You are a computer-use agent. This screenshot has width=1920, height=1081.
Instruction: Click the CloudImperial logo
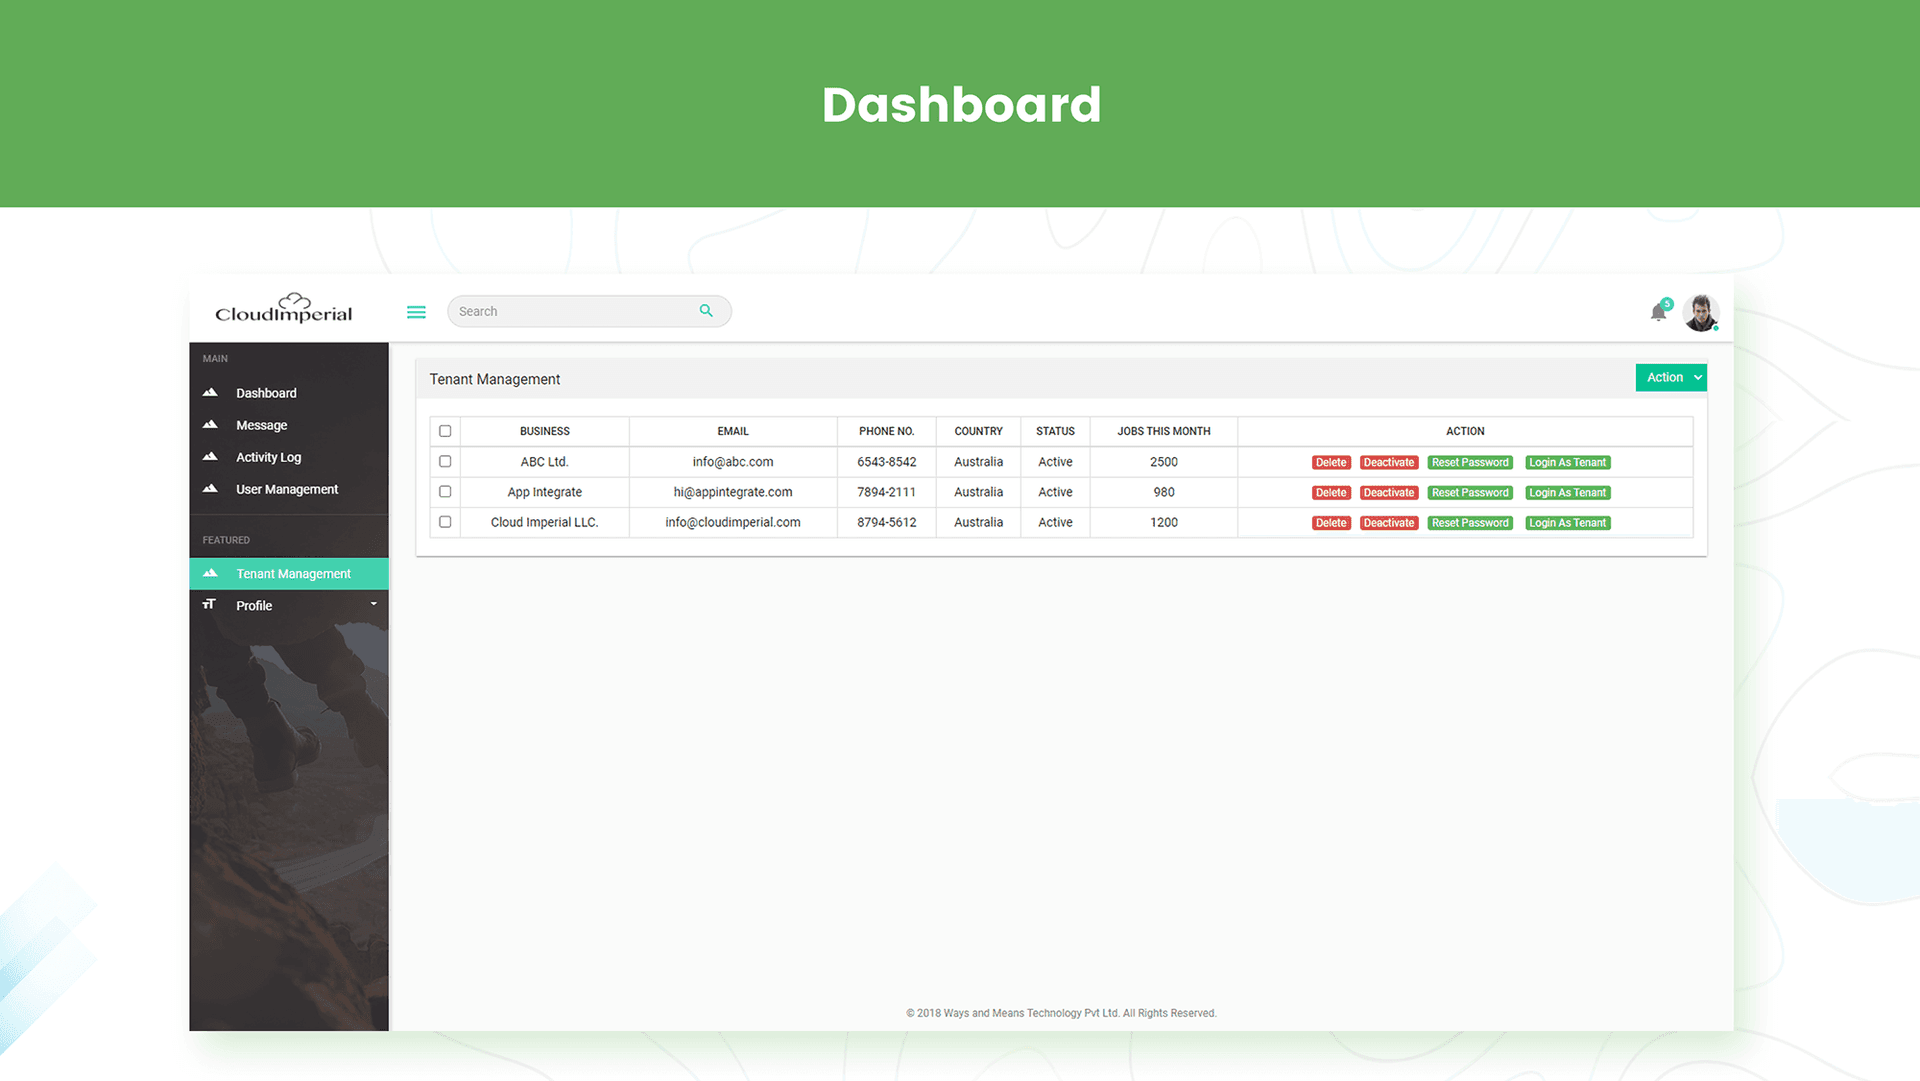point(284,309)
